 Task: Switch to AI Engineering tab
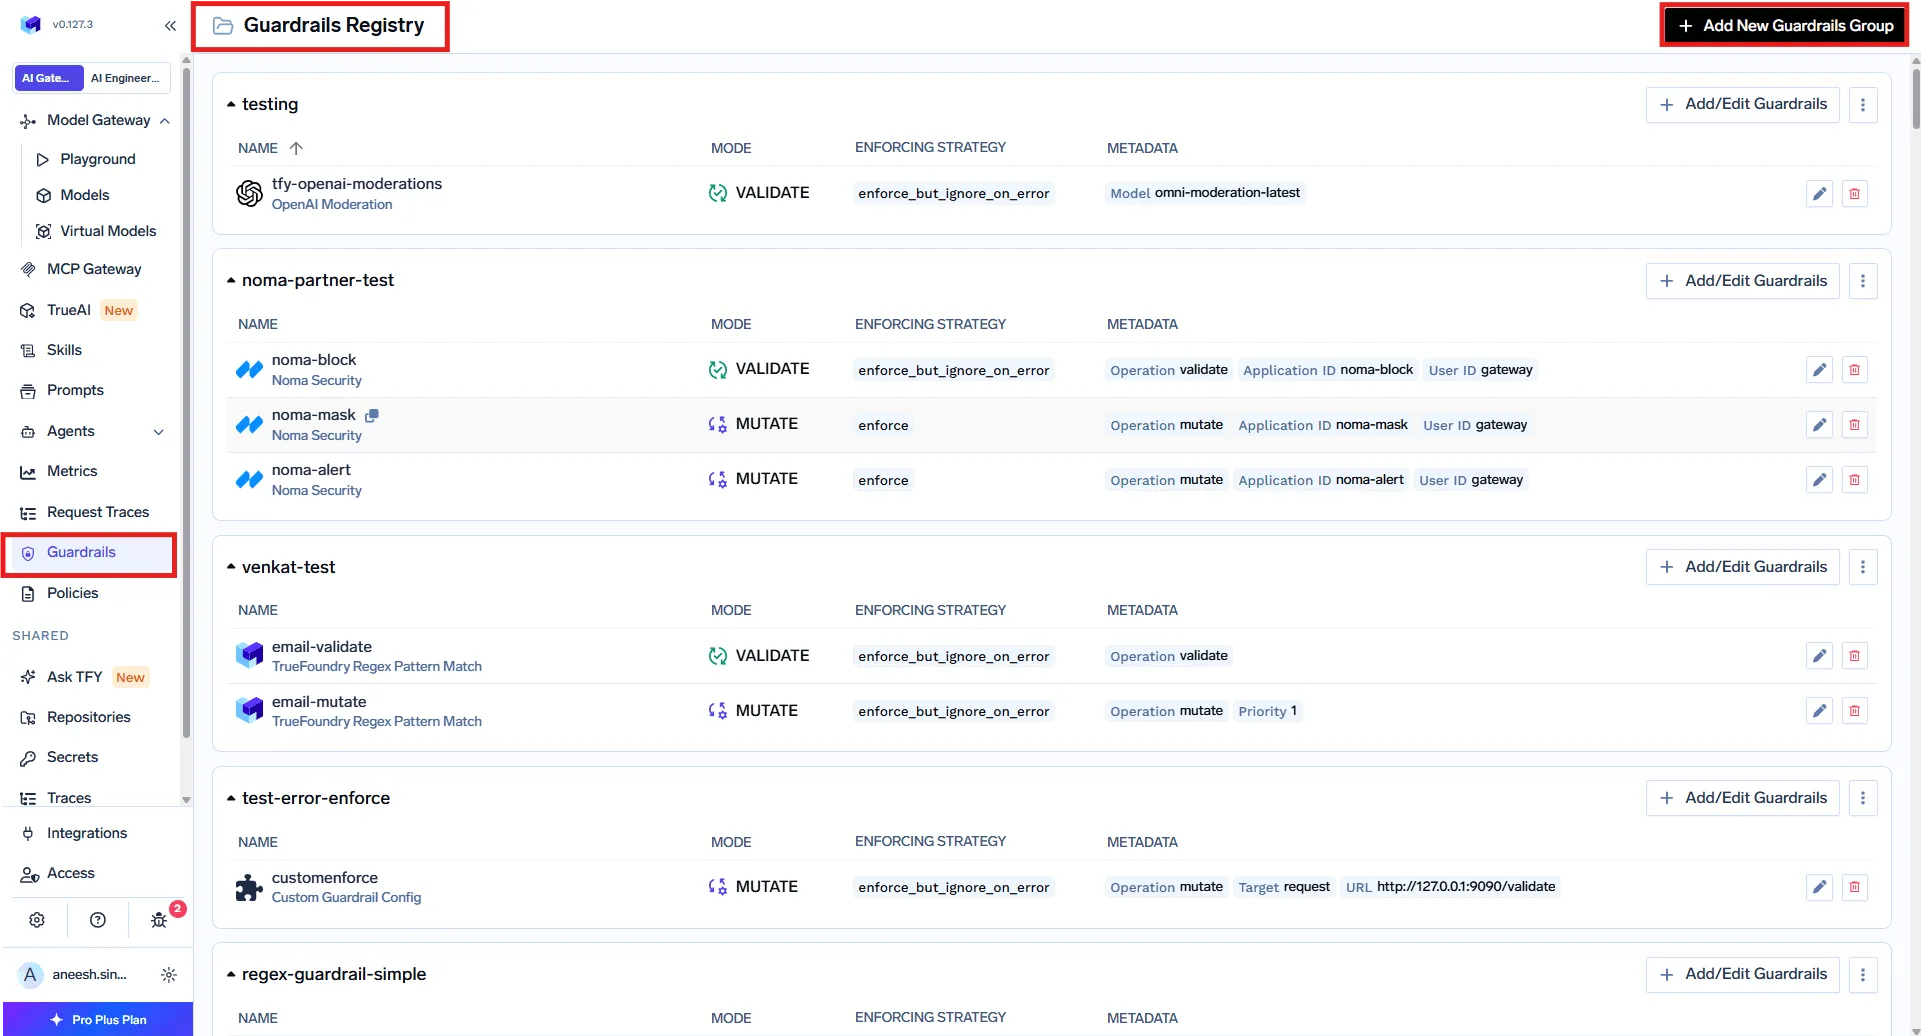tap(125, 78)
